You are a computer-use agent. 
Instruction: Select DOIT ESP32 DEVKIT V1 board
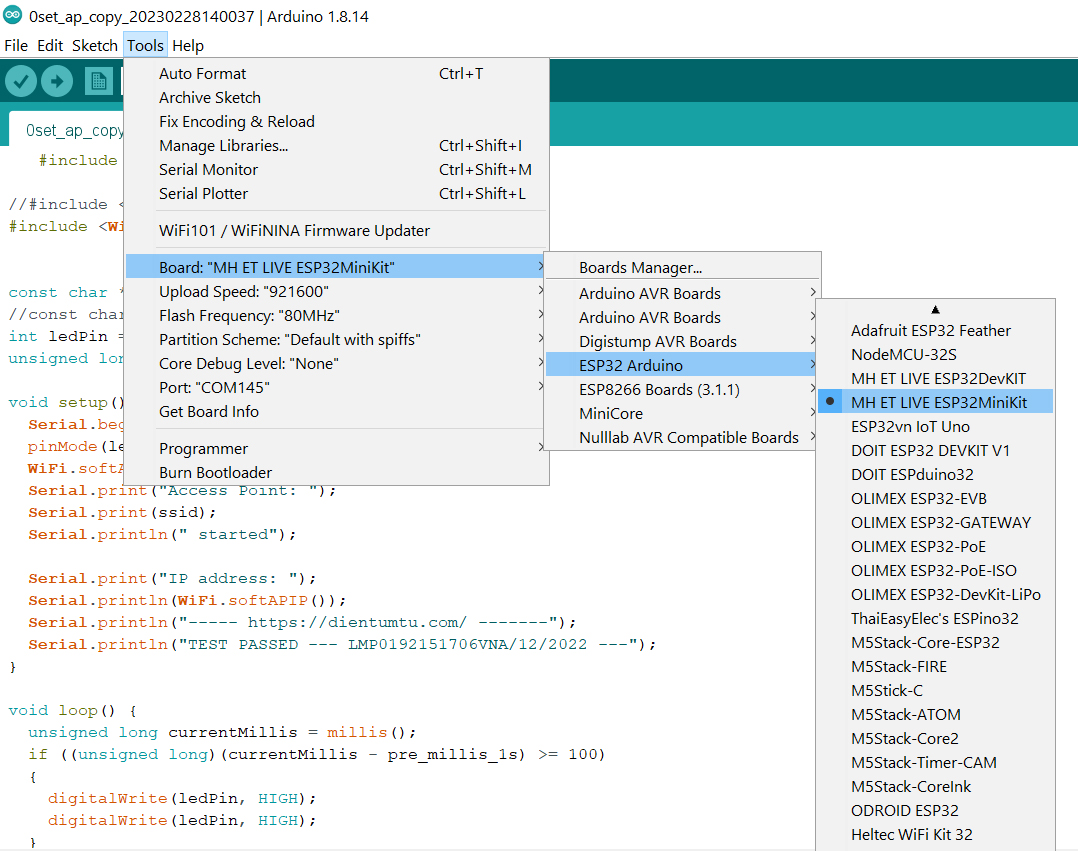[935, 451]
